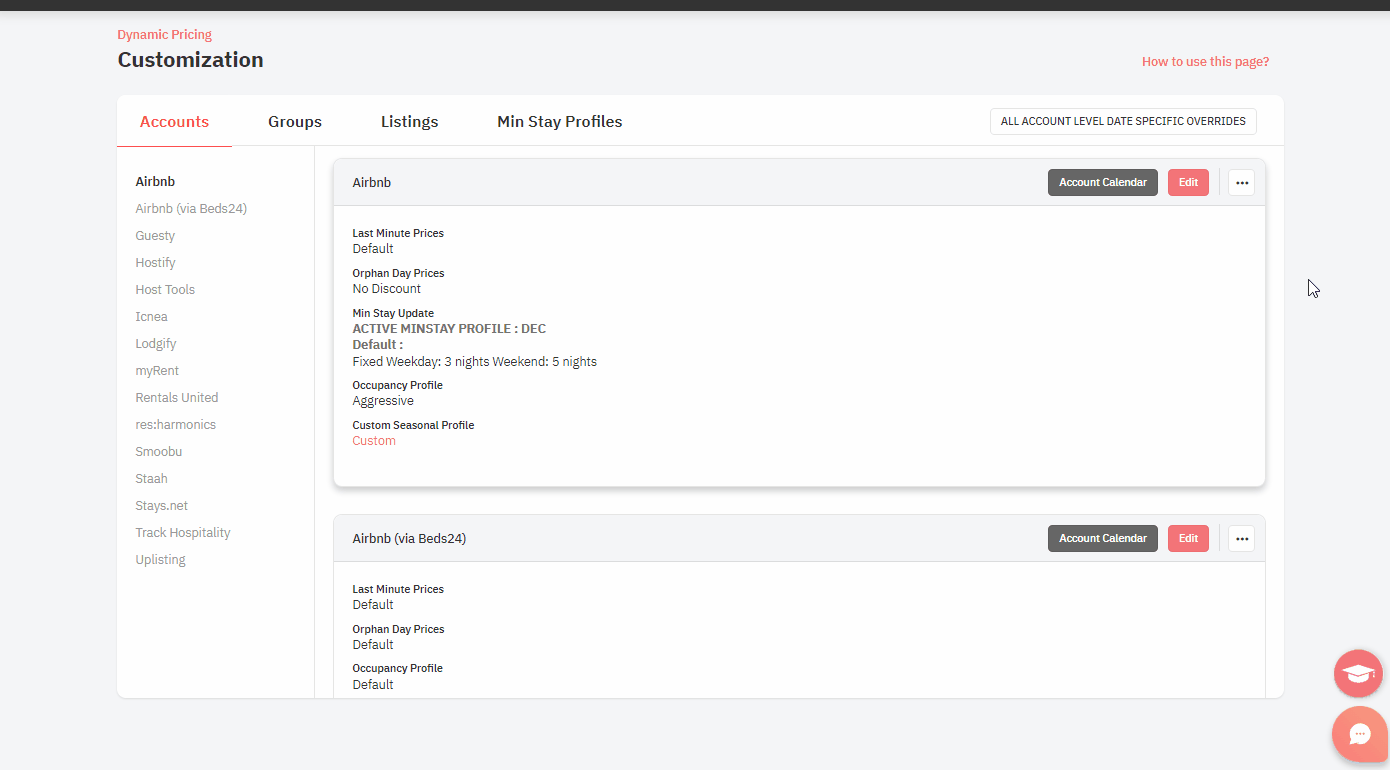Open All Account Level Date Specific Overrides

1123,121
